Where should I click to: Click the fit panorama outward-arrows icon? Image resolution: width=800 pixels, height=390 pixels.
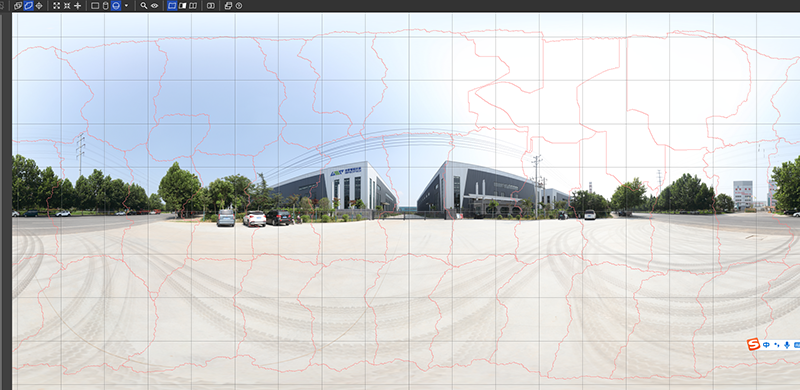click(x=57, y=6)
